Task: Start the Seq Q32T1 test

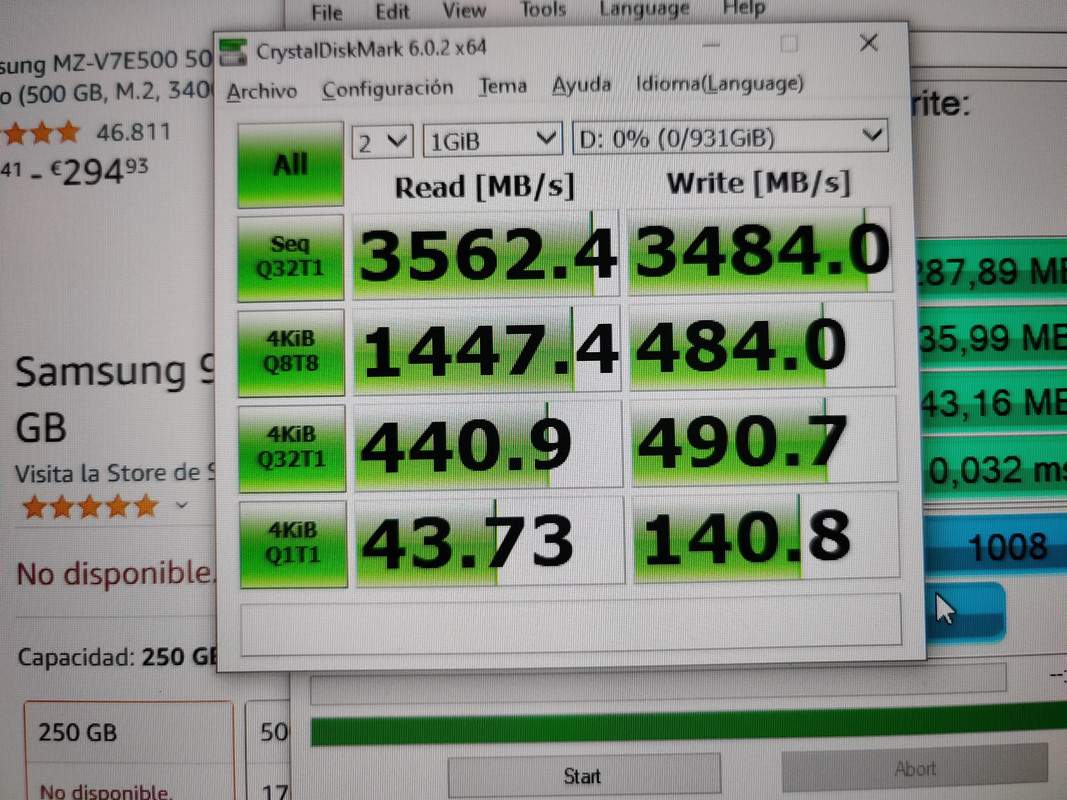Action: (291, 257)
